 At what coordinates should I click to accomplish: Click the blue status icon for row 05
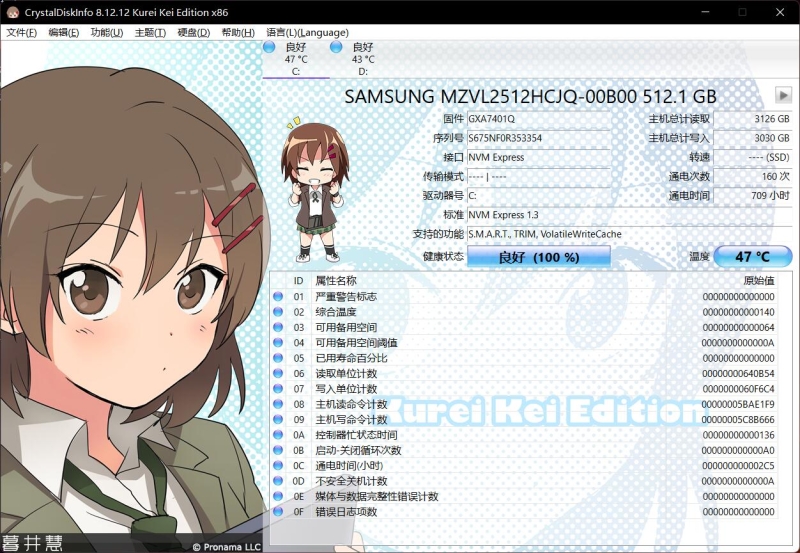[278, 358]
